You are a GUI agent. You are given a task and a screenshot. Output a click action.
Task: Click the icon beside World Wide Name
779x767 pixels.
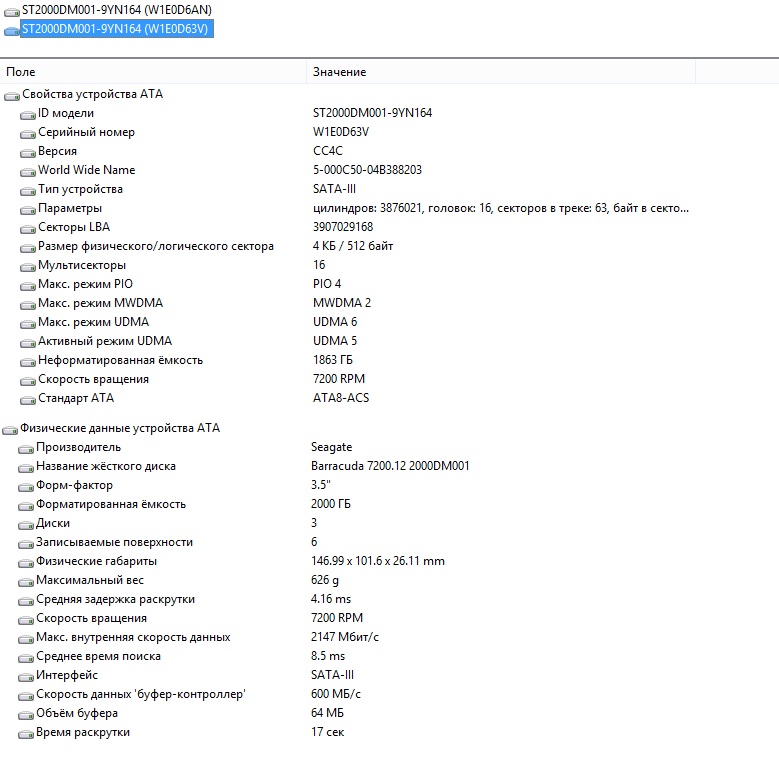(x=28, y=172)
